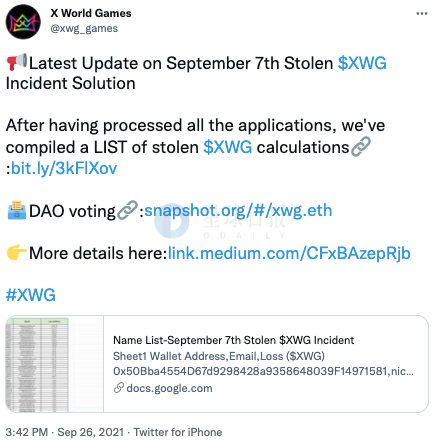Viewport: 440px width, 442px height.
Task: Open the link.medium.com/CFxBAzepRjb details link
Action: [x=289, y=253]
